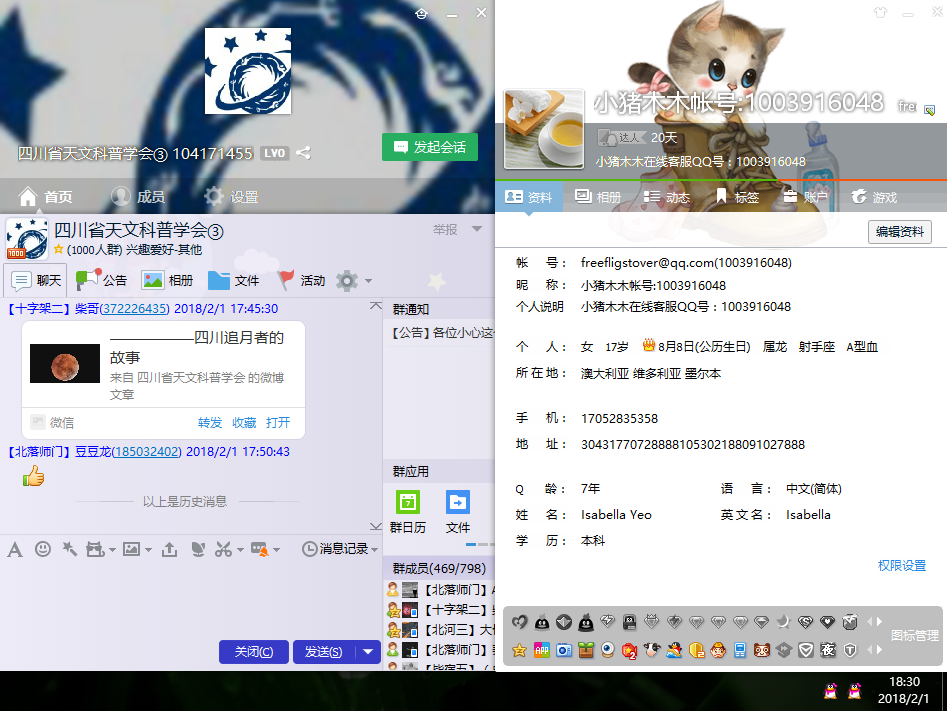The image size is (947, 711).
Task: Click 图标管理 link in icon tray
Action: coord(914,635)
